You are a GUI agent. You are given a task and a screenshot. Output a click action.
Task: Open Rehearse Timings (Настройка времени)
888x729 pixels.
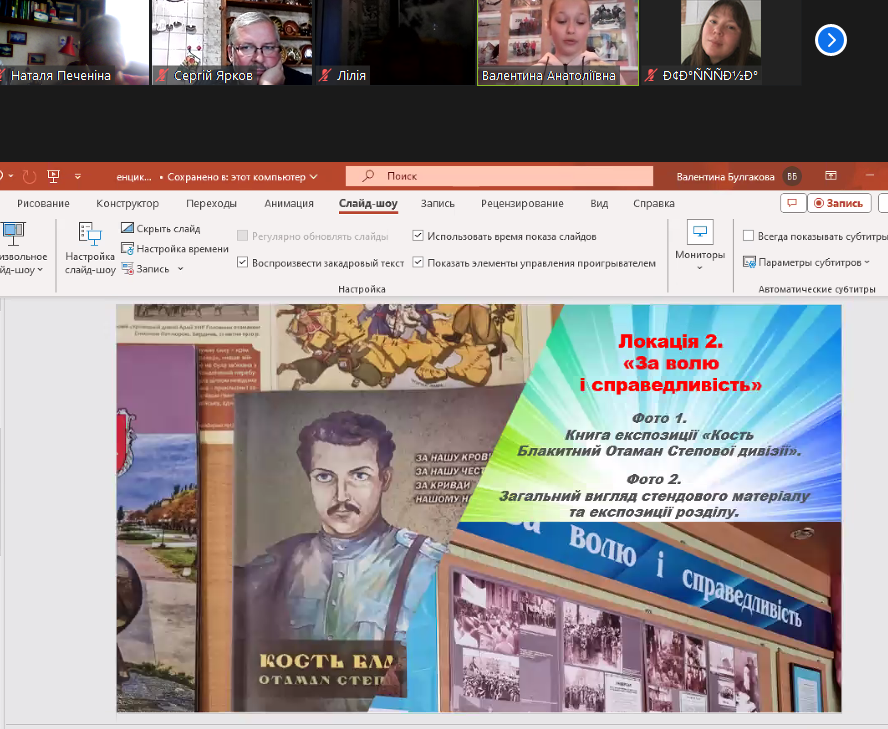coord(127,248)
